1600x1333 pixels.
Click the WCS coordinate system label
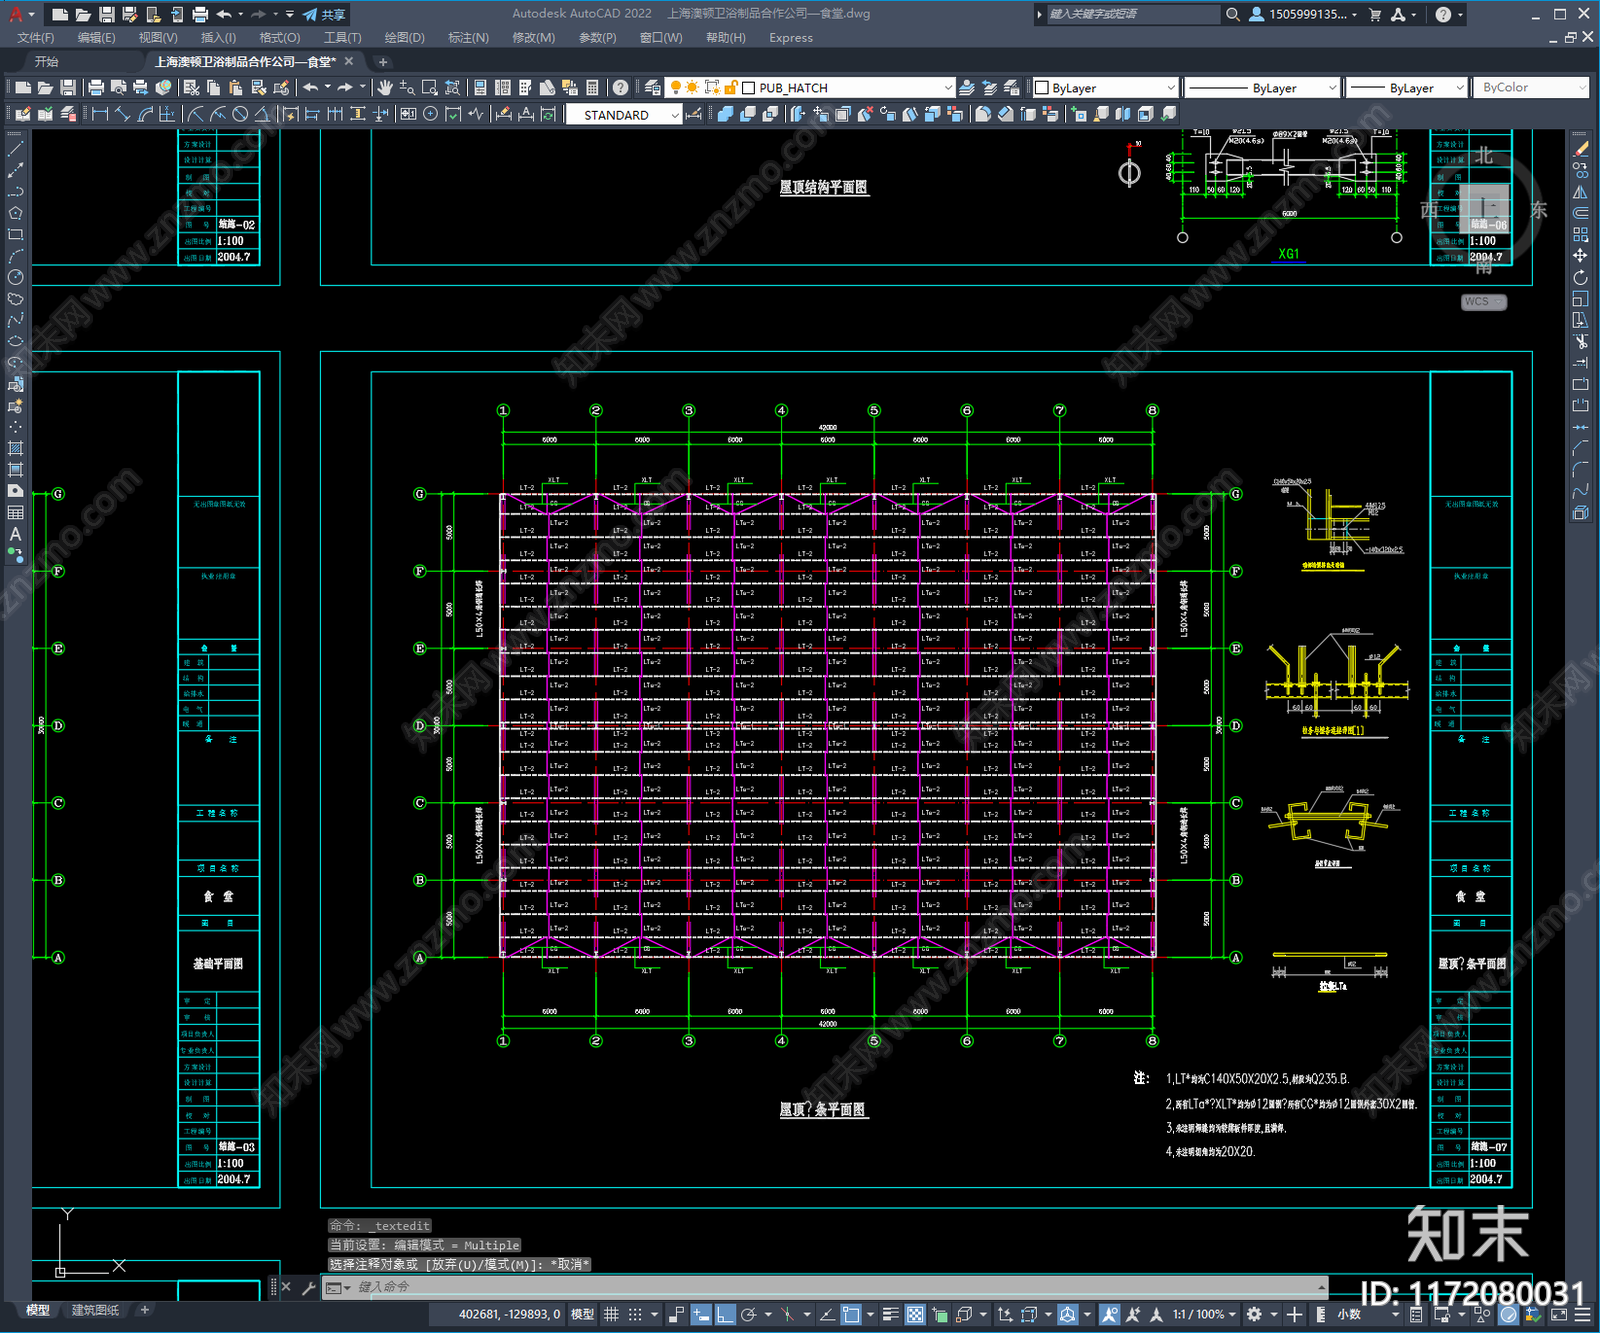click(1483, 302)
